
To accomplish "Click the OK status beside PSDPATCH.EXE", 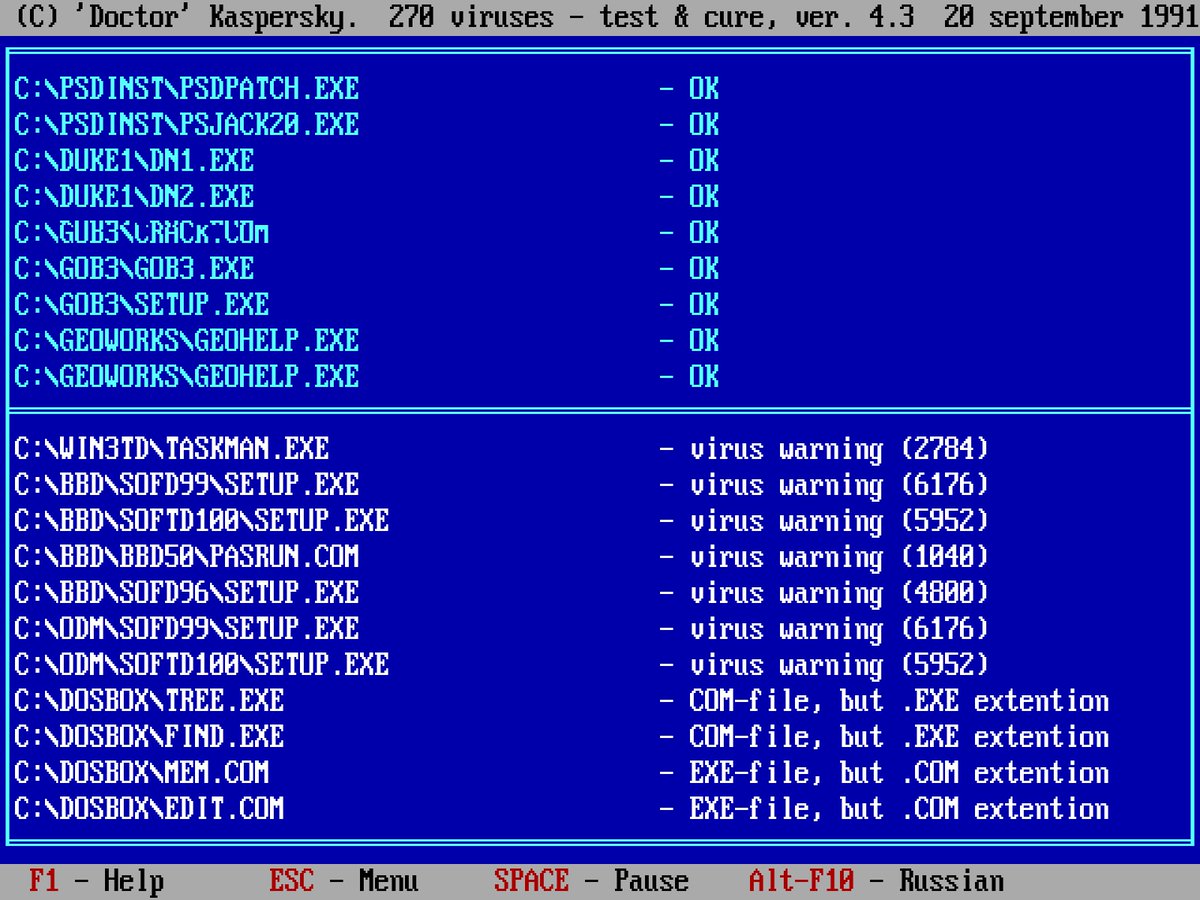I will tap(704, 89).
